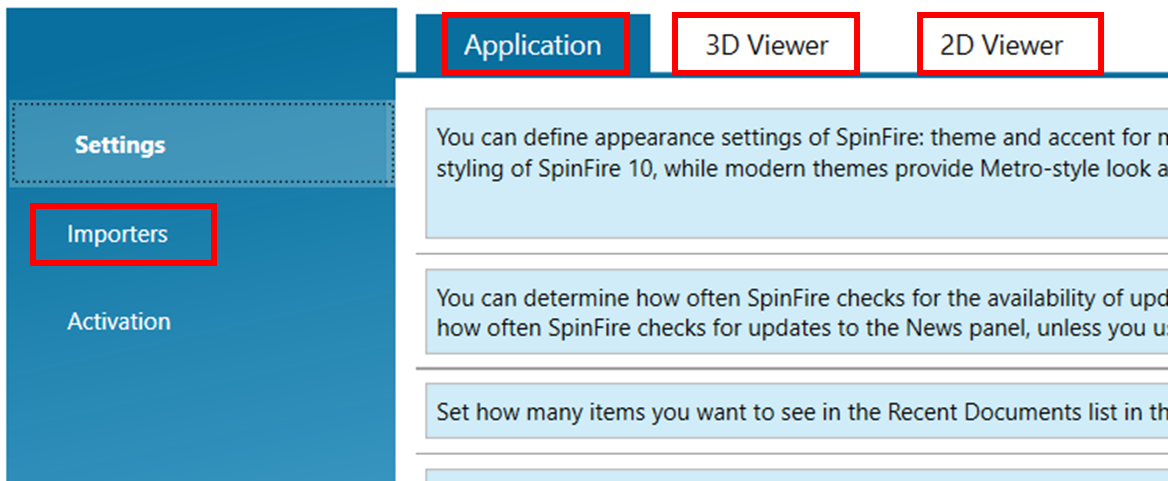Image resolution: width=1168 pixels, height=481 pixels.
Task: Select Settings in the sidebar
Action: pyautogui.click(x=202, y=144)
